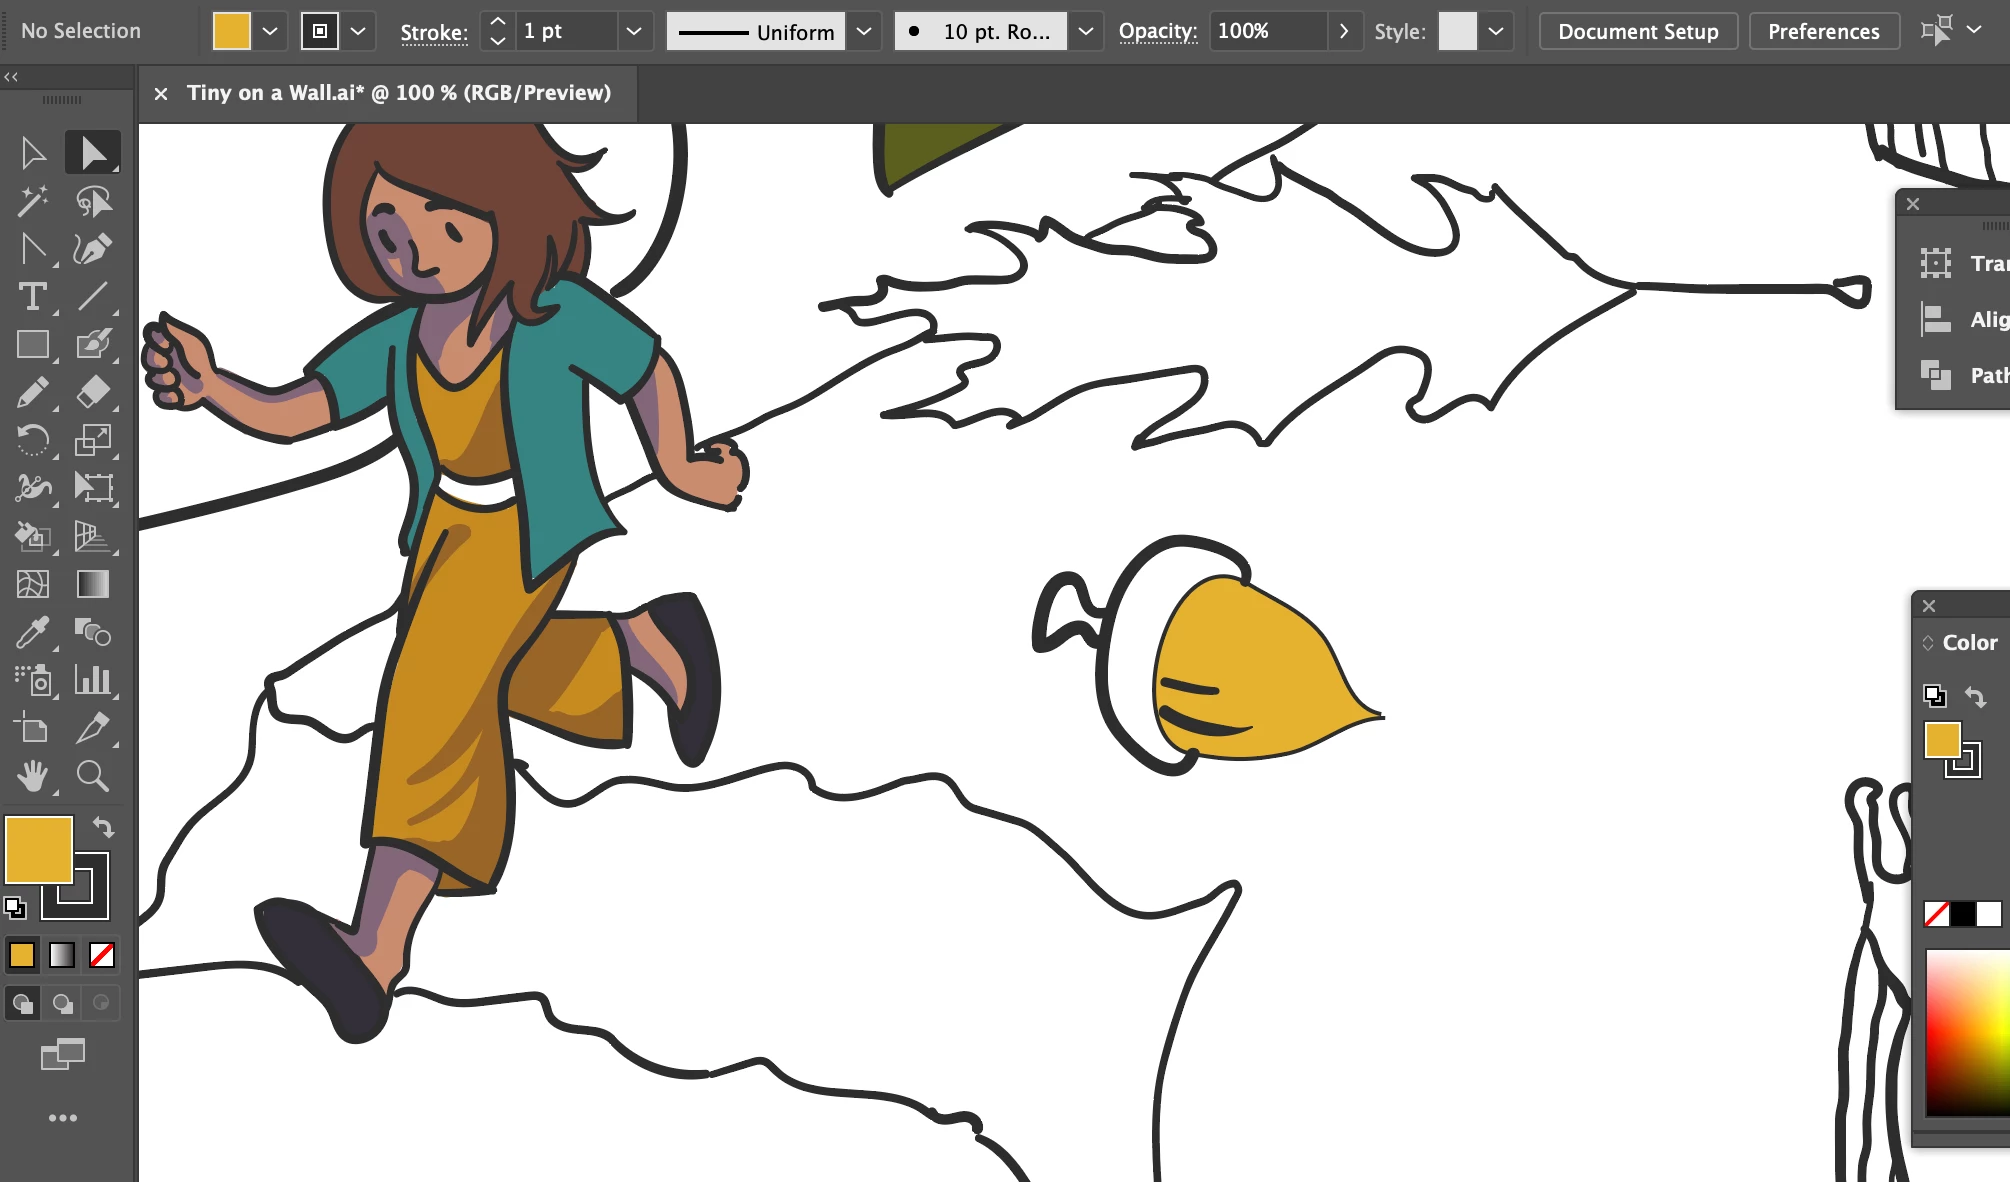
Task: Enable Draw Behind mode
Action: [62, 1003]
